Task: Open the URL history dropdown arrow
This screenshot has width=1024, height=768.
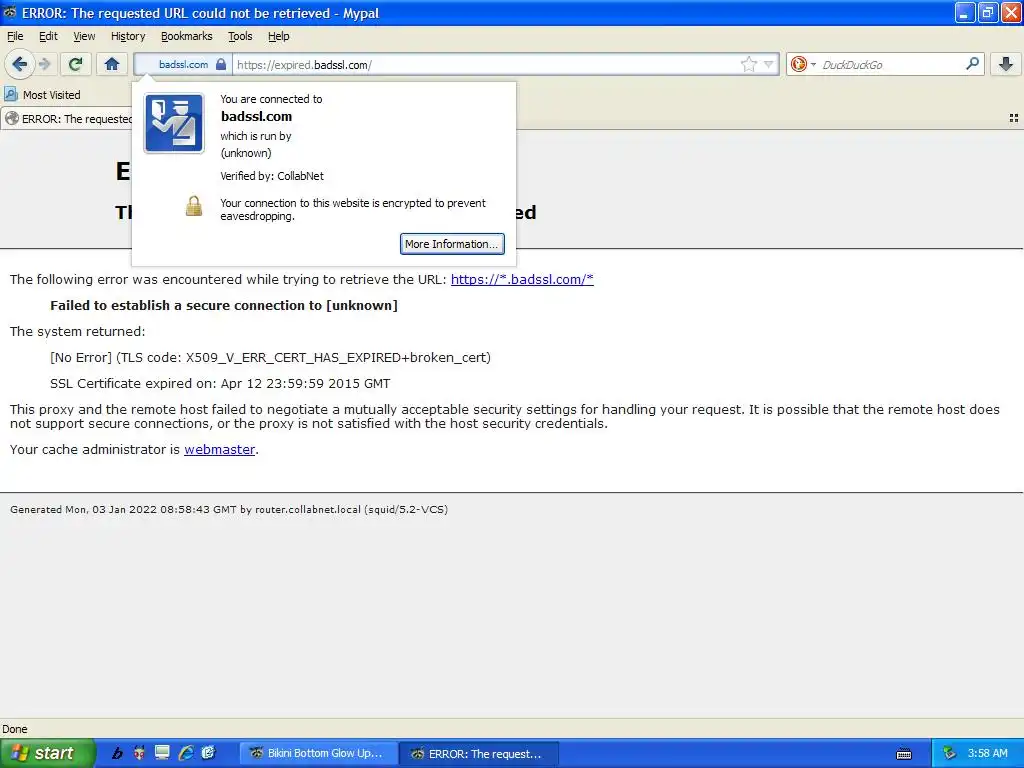Action: point(769,64)
